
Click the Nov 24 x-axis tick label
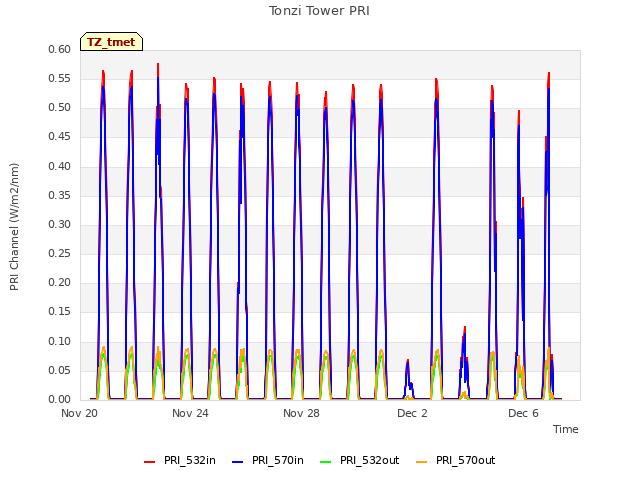[x=190, y=413]
